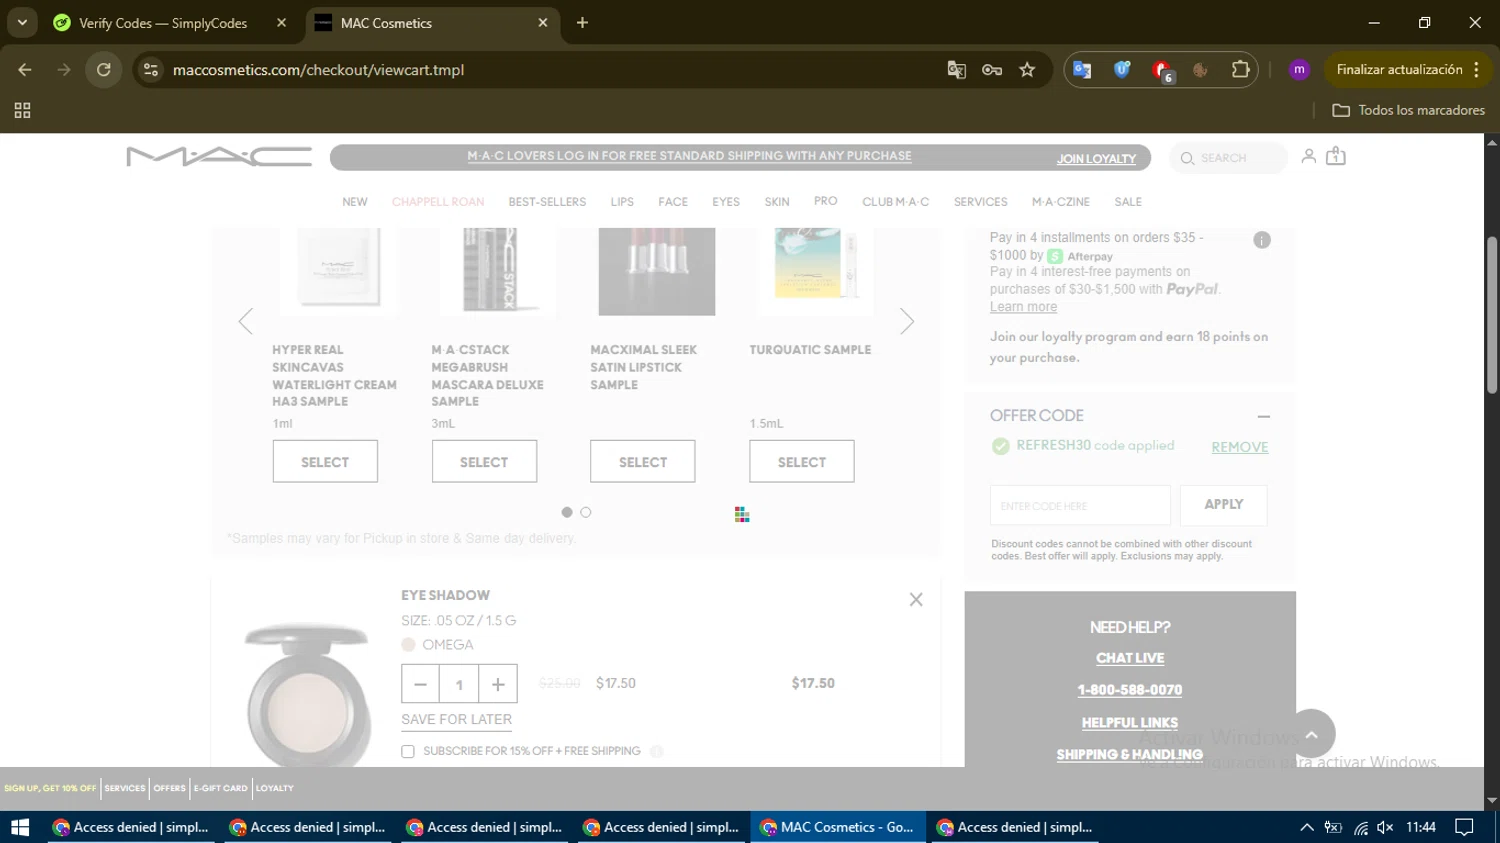Collapse the Offer Code section
The image size is (1500, 843).
click(x=1264, y=416)
